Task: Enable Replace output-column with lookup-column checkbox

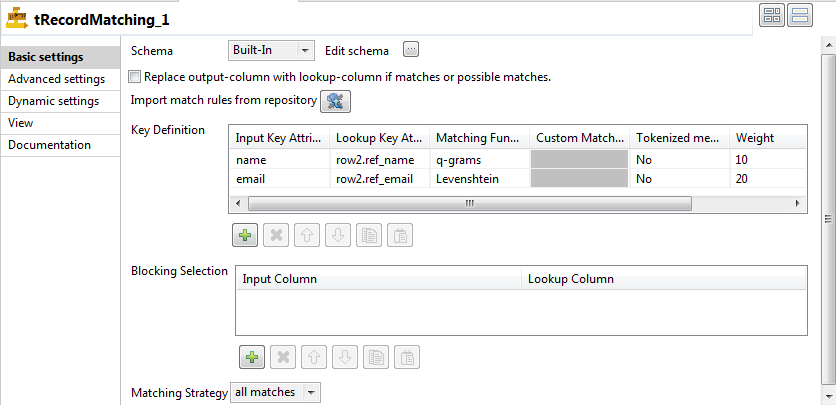Action: (136, 77)
